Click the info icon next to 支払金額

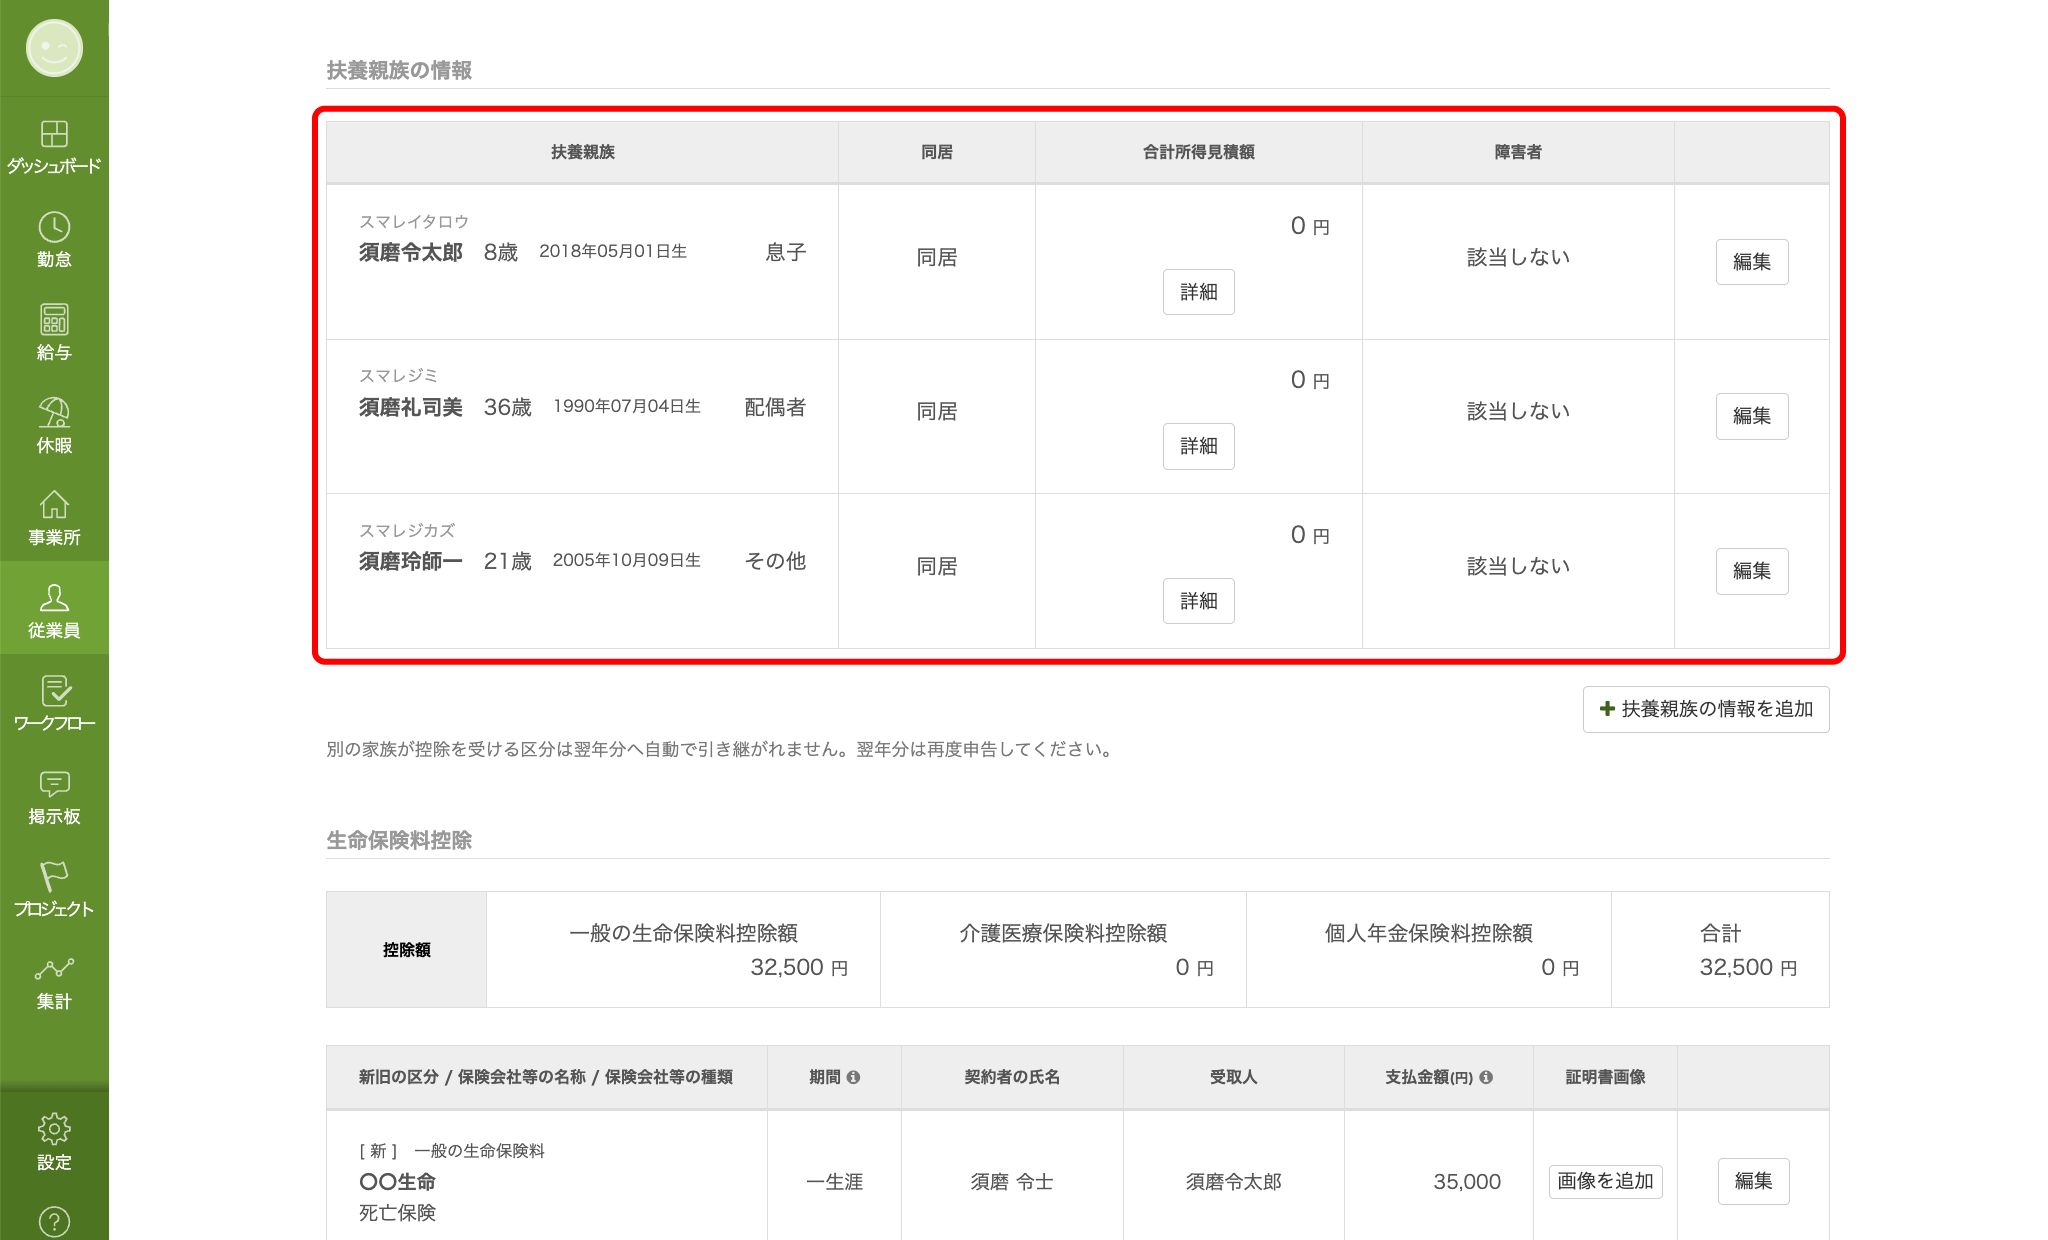coord(1486,1077)
